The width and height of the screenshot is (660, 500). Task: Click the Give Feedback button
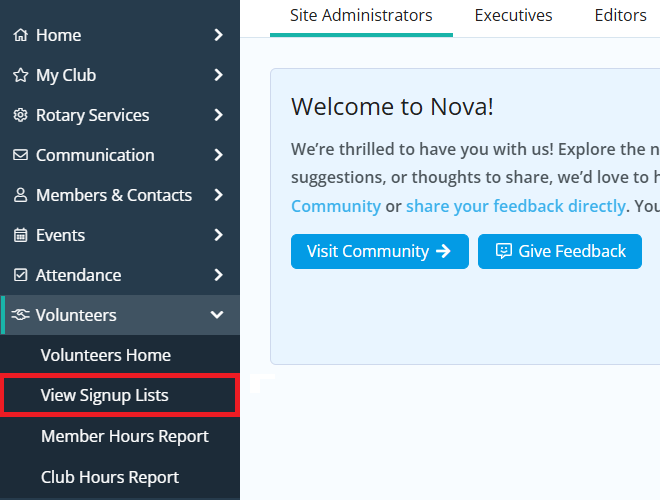[560, 251]
